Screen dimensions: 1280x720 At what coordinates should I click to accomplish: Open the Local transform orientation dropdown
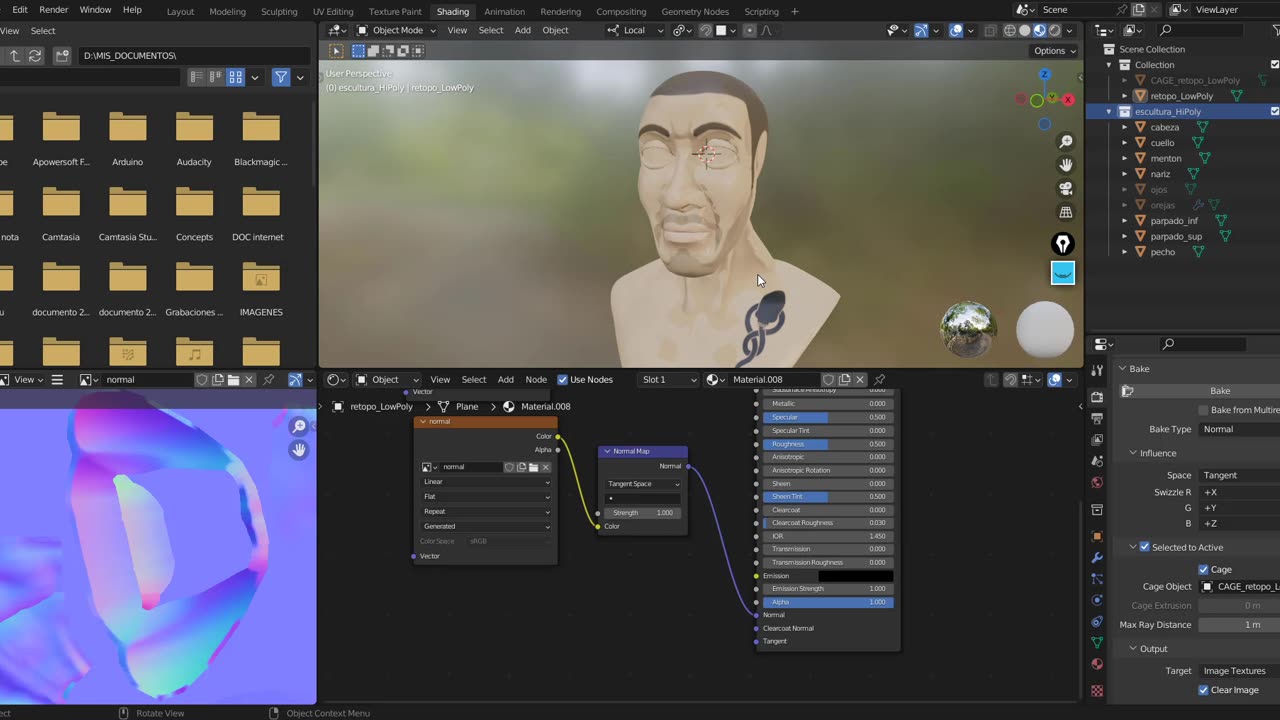(x=633, y=30)
